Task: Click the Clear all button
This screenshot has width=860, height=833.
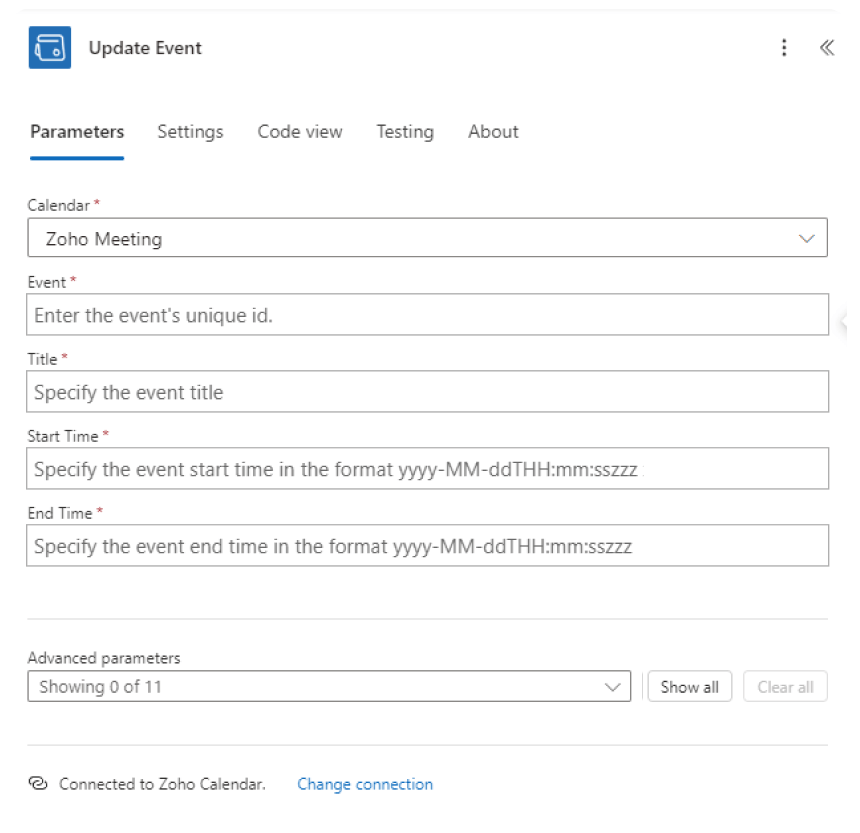Action: point(785,687)
